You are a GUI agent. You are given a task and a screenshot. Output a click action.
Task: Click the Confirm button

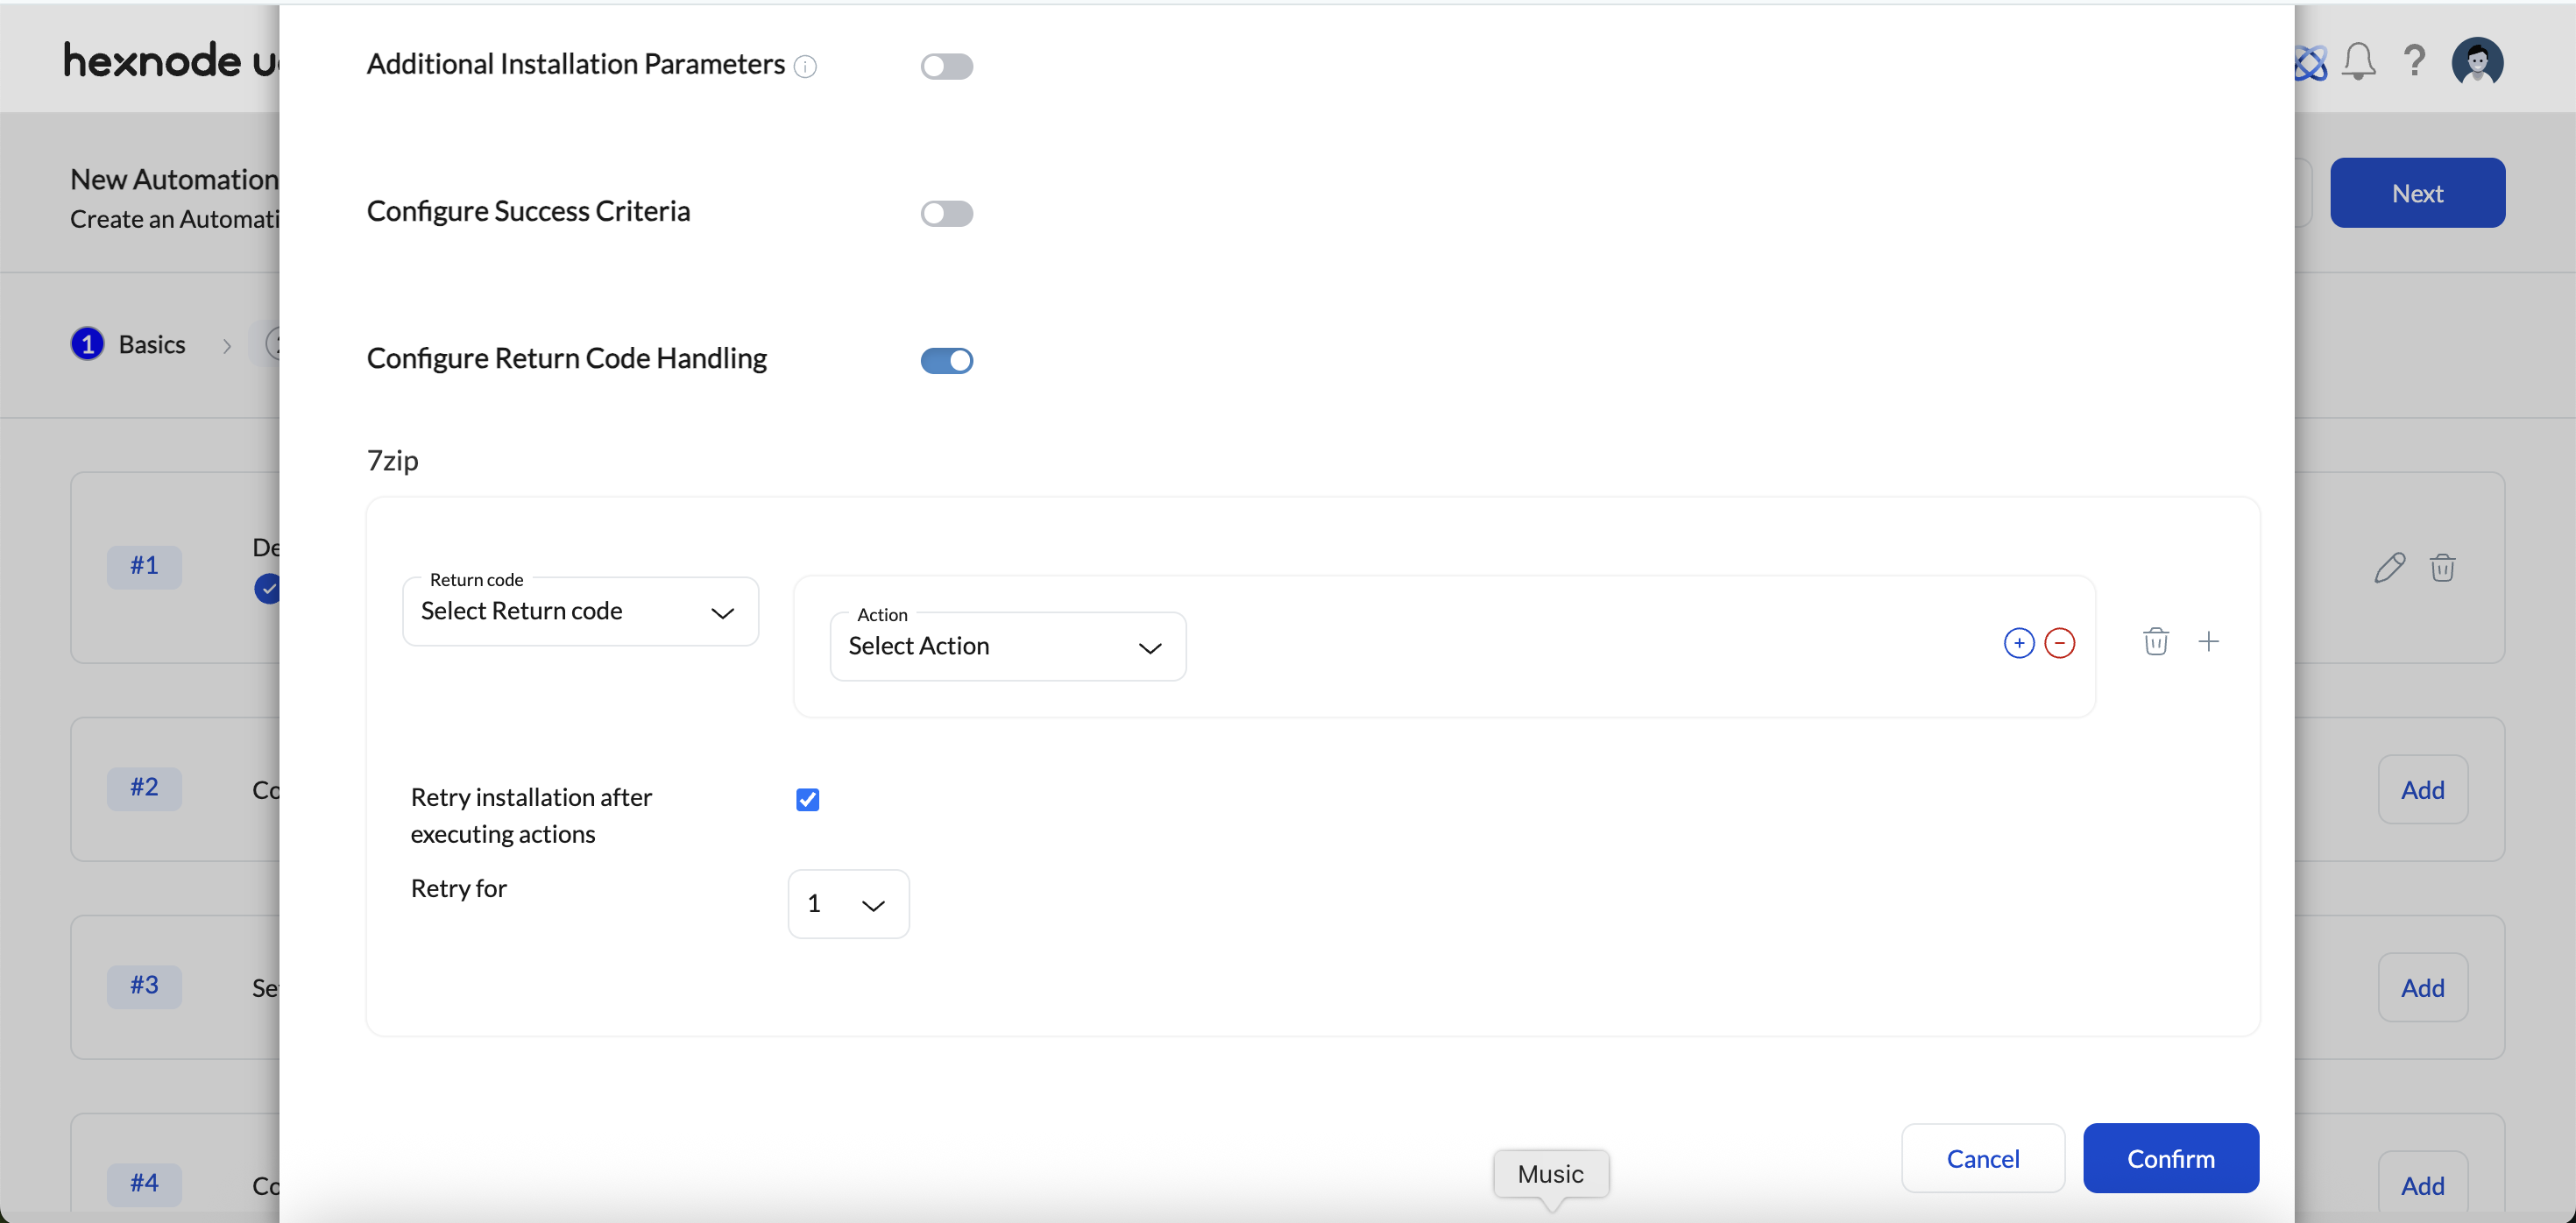(x=2170, y=1158)
